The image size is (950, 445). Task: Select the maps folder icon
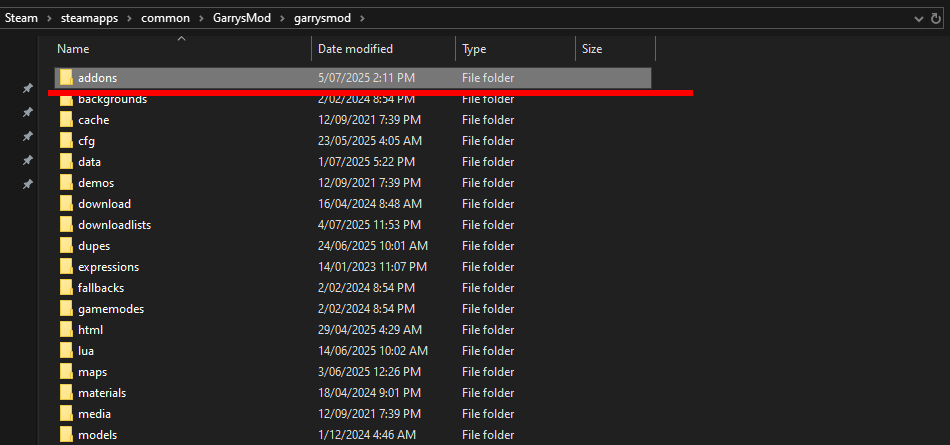coord(66,372)
